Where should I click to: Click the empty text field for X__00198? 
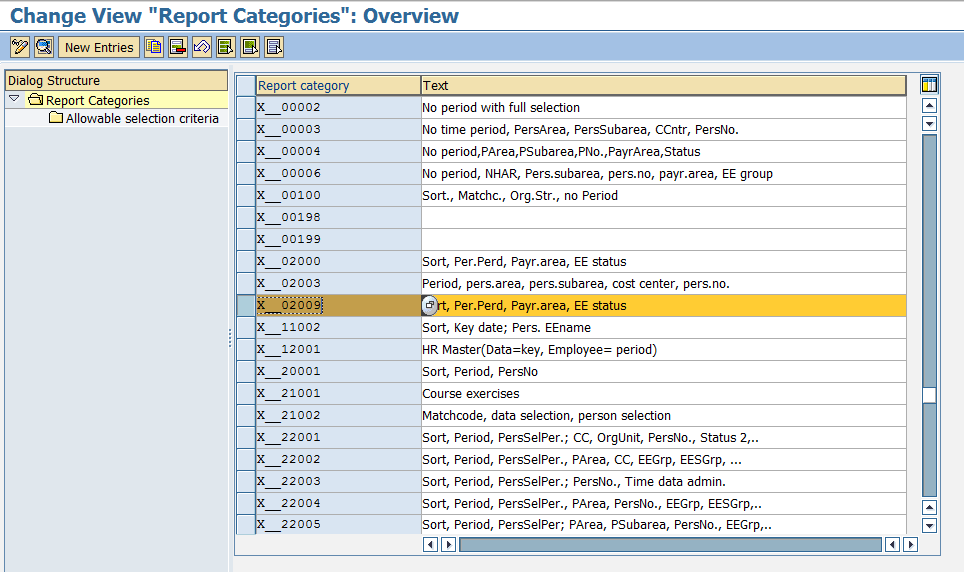click(663, 217)
